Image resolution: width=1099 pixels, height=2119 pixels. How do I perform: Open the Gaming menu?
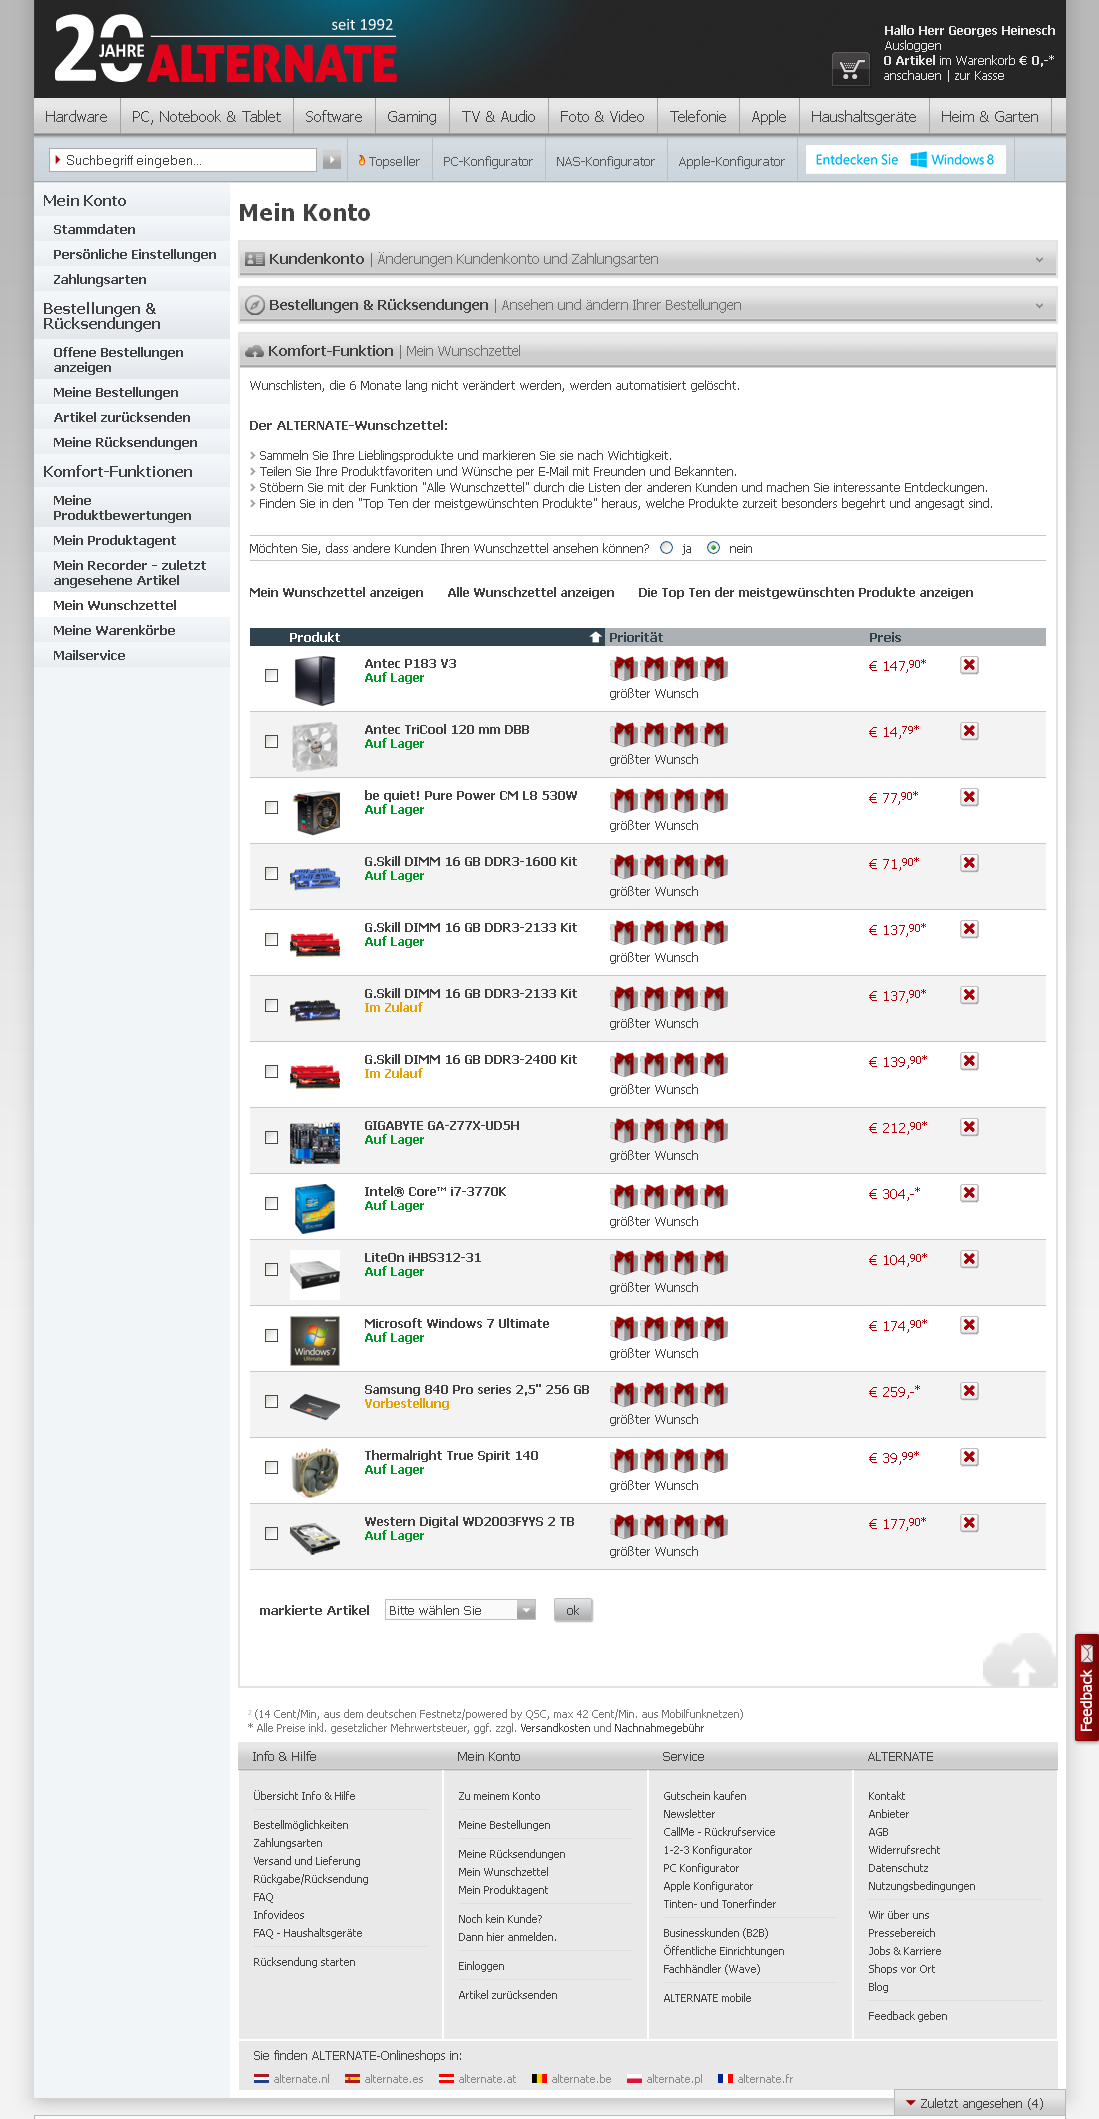coord(412,117)
